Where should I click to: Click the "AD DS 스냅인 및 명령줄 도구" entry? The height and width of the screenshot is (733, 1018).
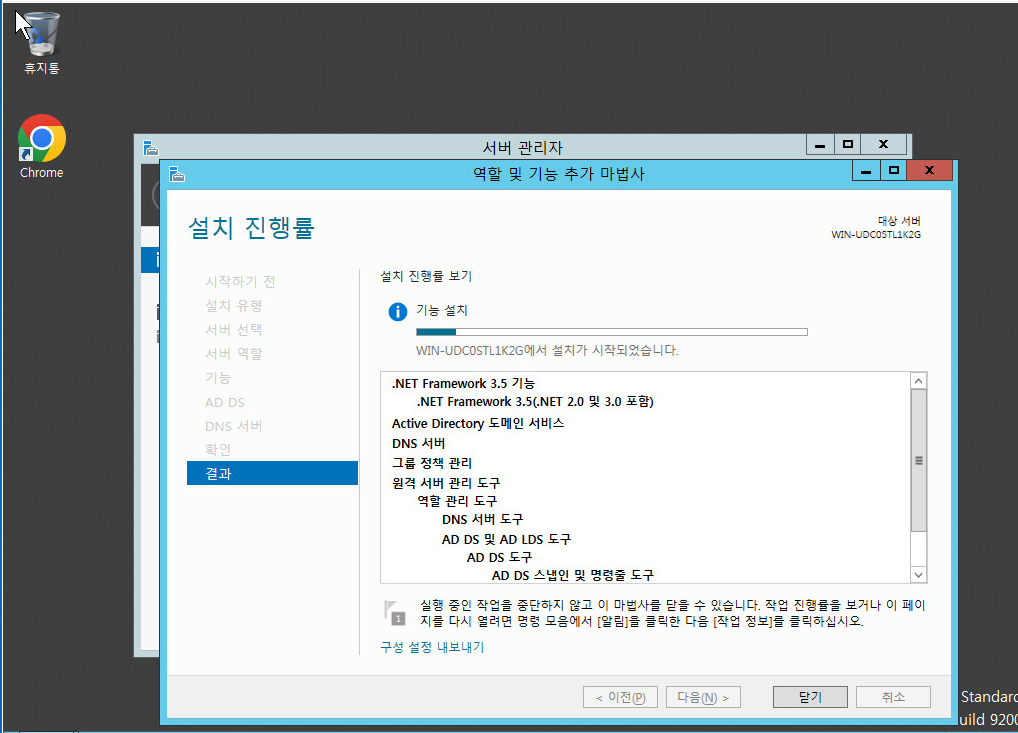coord(573,575)
